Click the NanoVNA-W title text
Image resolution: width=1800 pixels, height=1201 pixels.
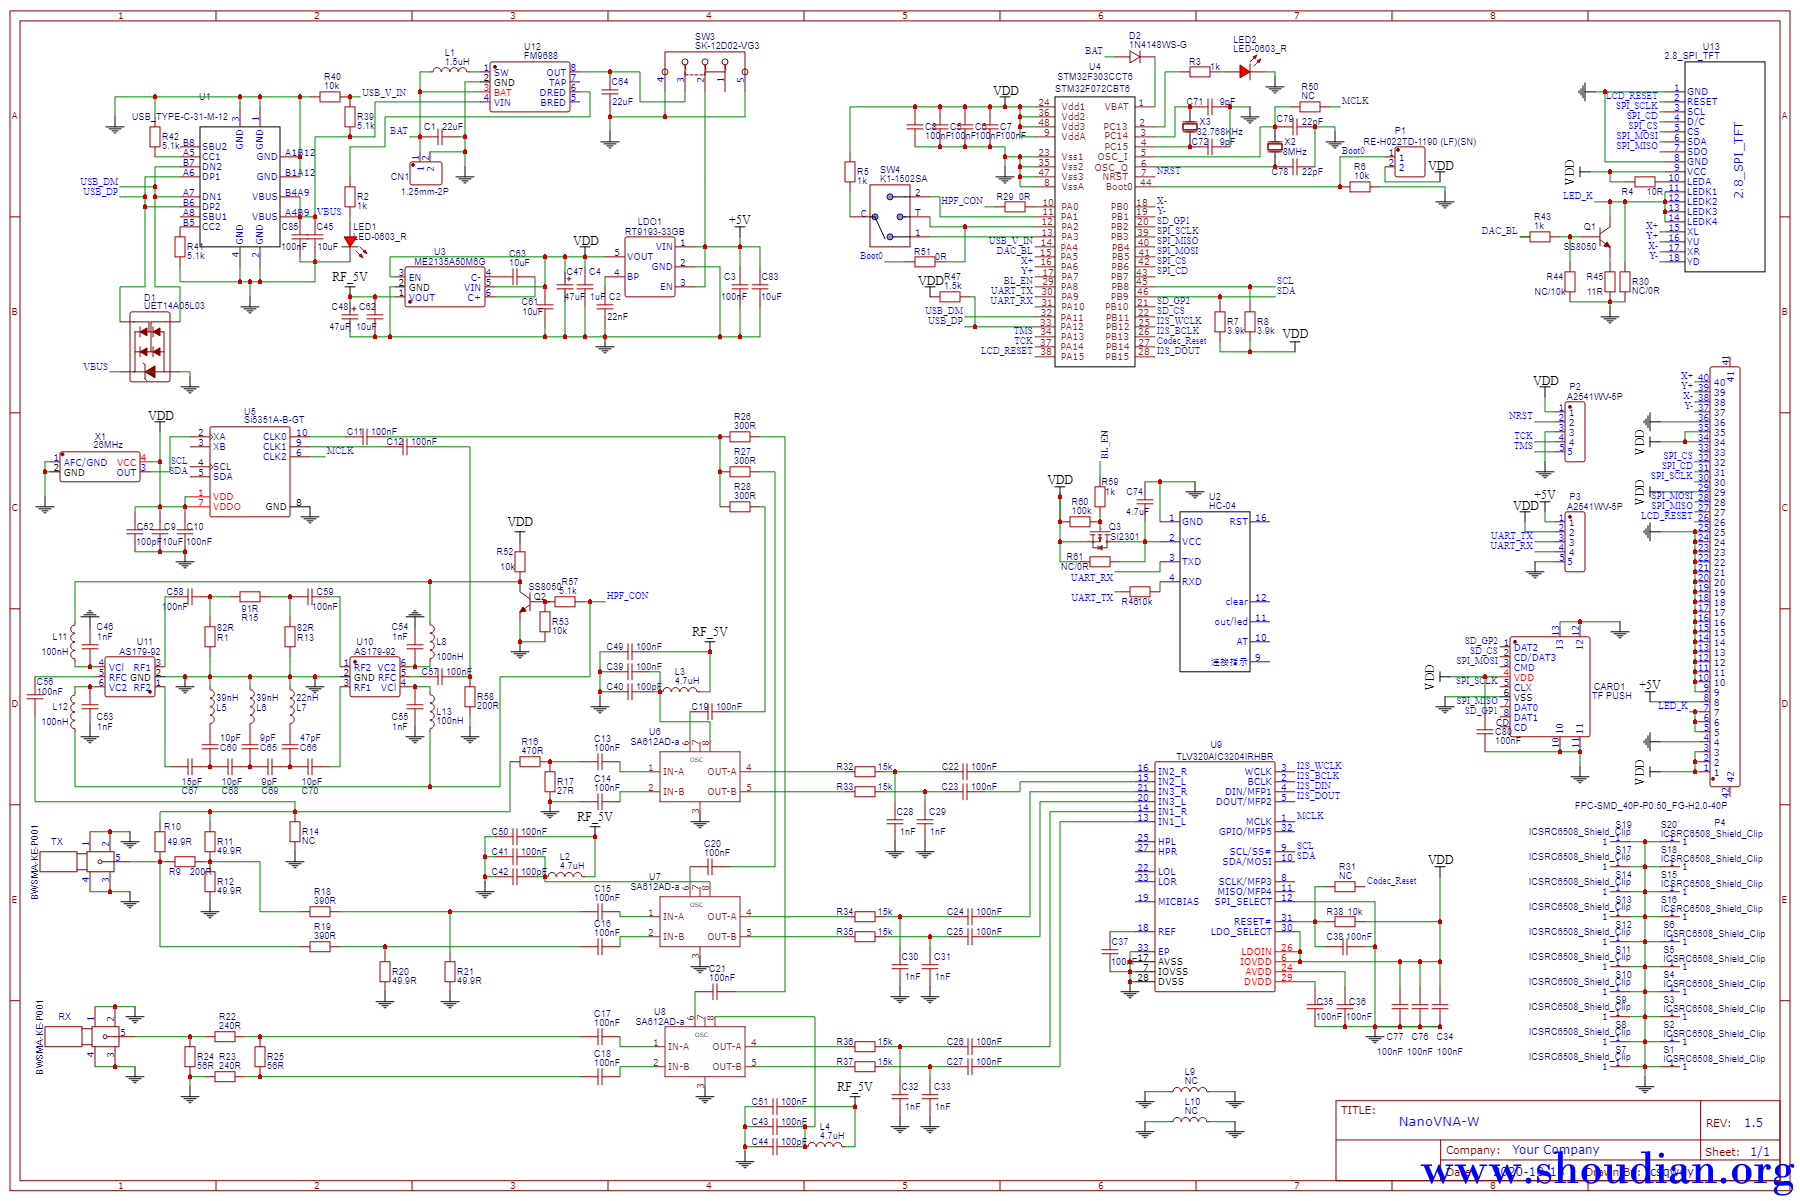(x=1438, y=1122)
